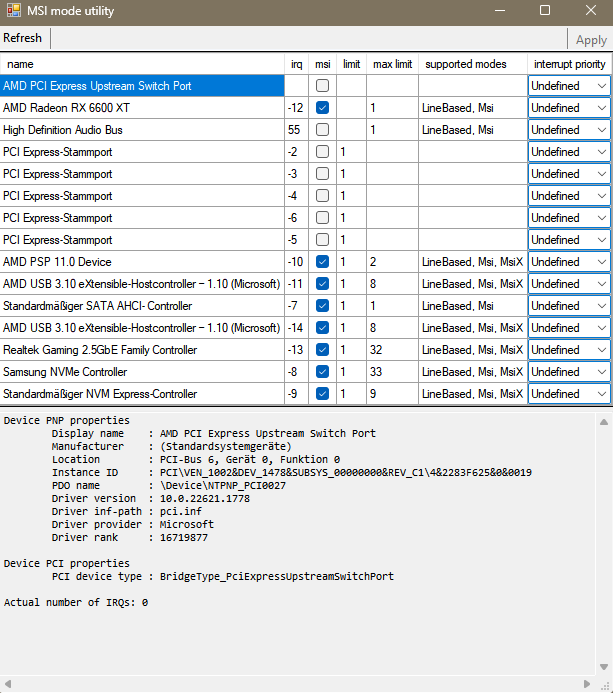
Task: Click the interrupt priority column header
Action: click(x=570, y=64)
